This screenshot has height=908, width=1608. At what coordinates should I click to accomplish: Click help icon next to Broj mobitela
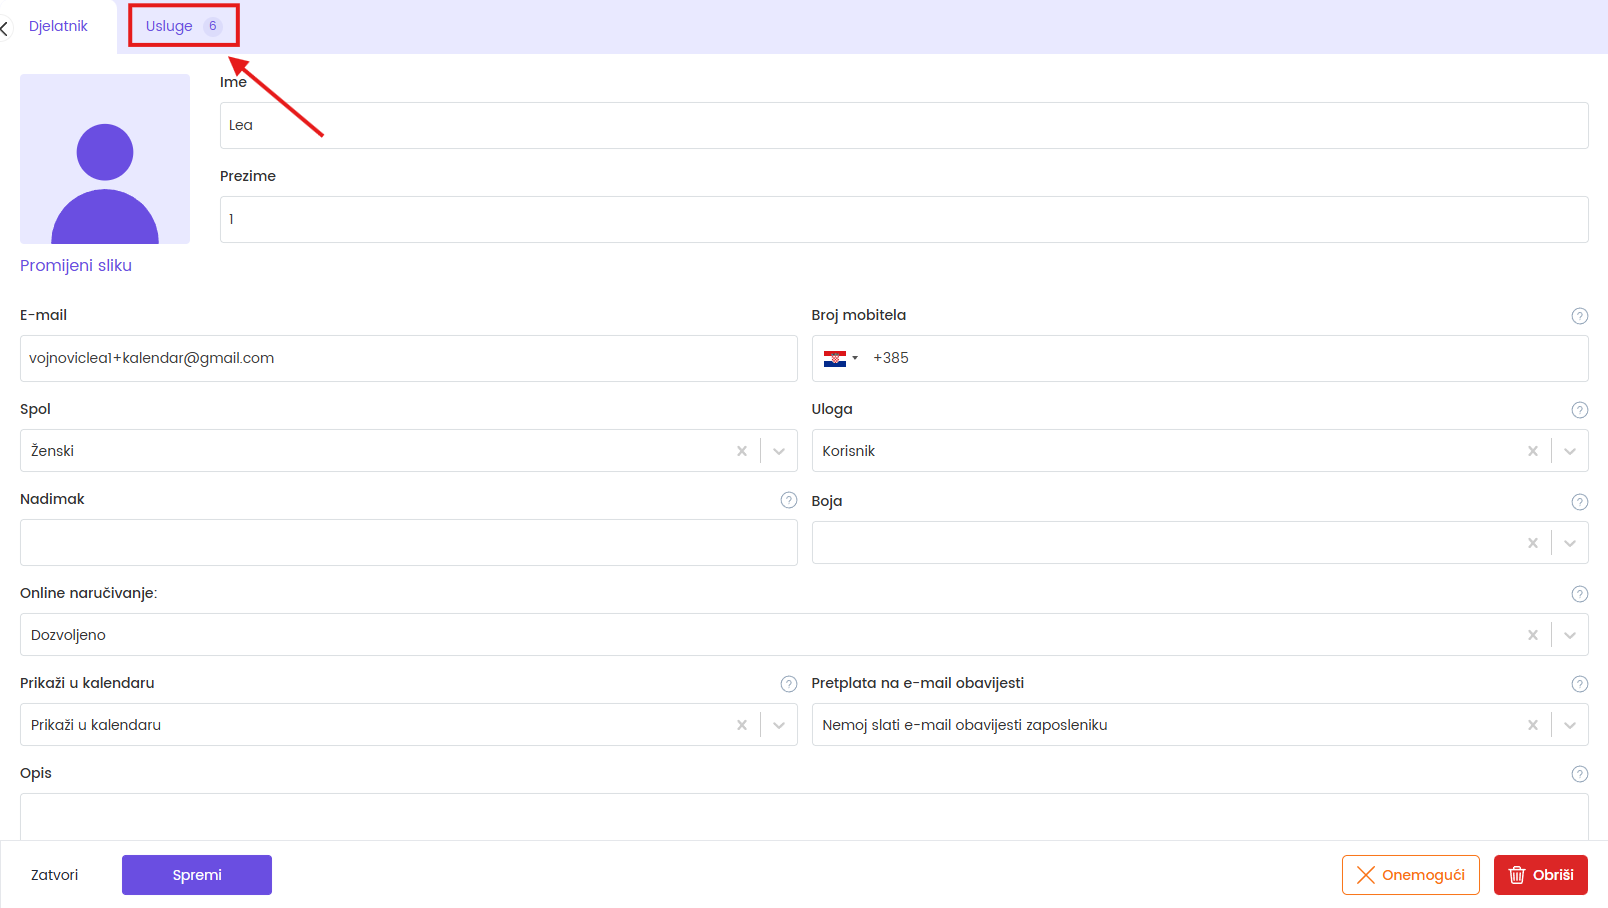(x=1579, y=316)
